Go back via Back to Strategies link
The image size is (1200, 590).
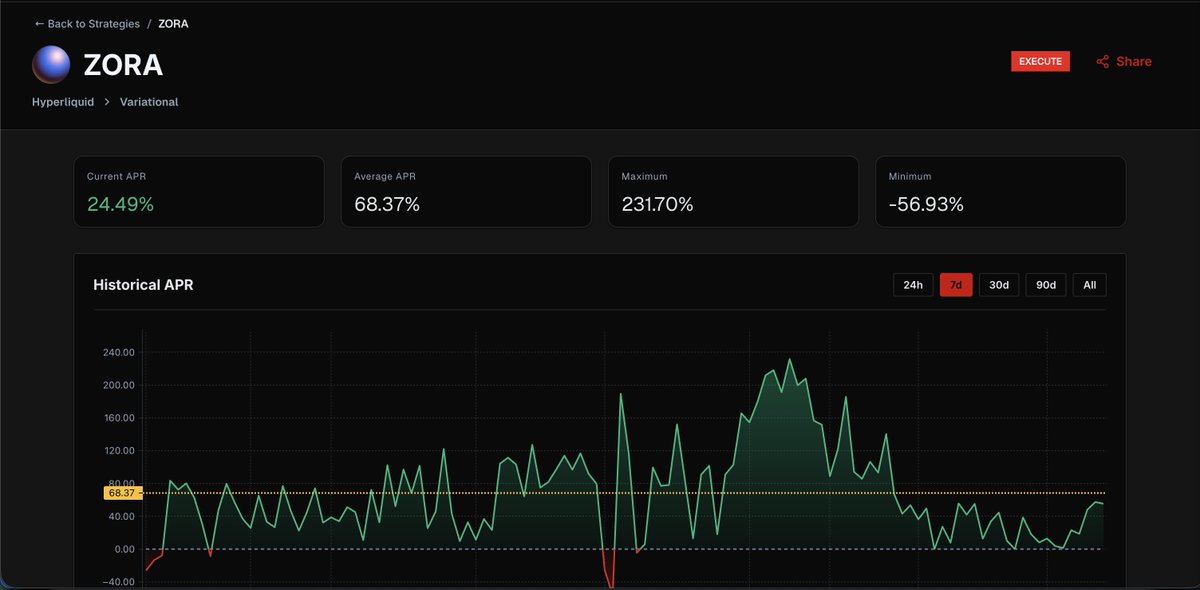click(x=87, y=23)
